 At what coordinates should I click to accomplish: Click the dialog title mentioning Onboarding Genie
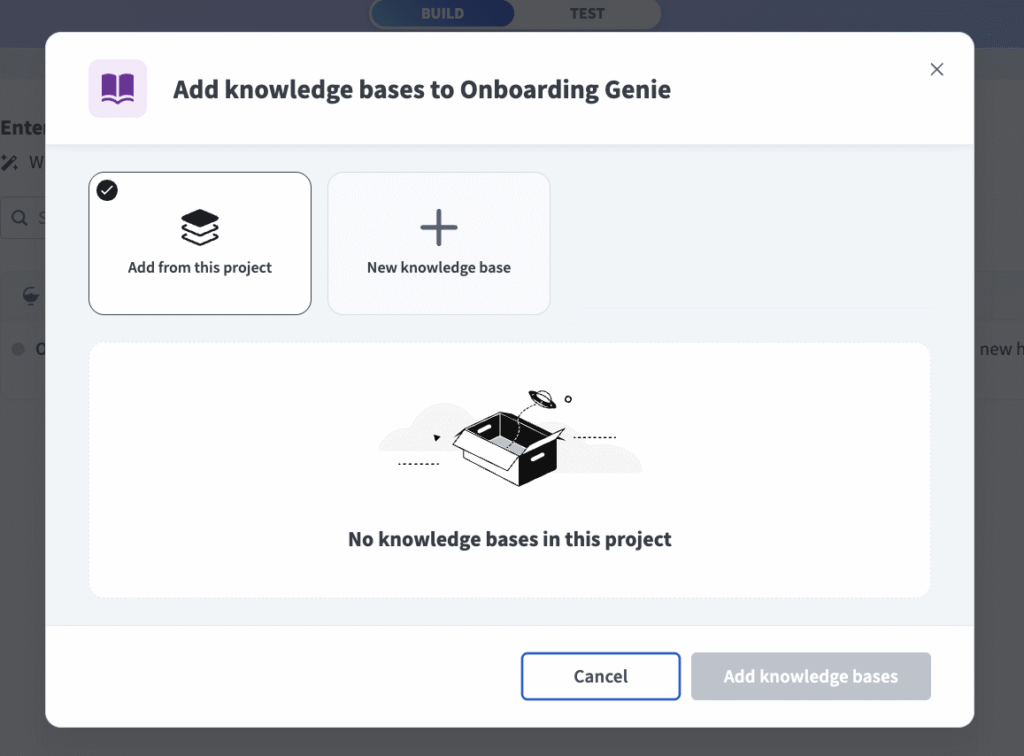click(422, 90)
